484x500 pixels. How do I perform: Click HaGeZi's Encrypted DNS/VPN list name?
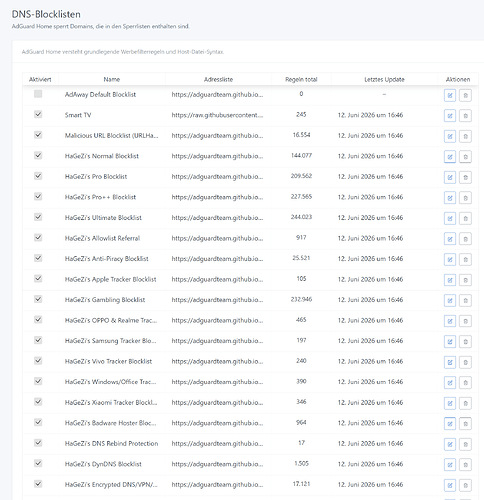click(111, 484)
